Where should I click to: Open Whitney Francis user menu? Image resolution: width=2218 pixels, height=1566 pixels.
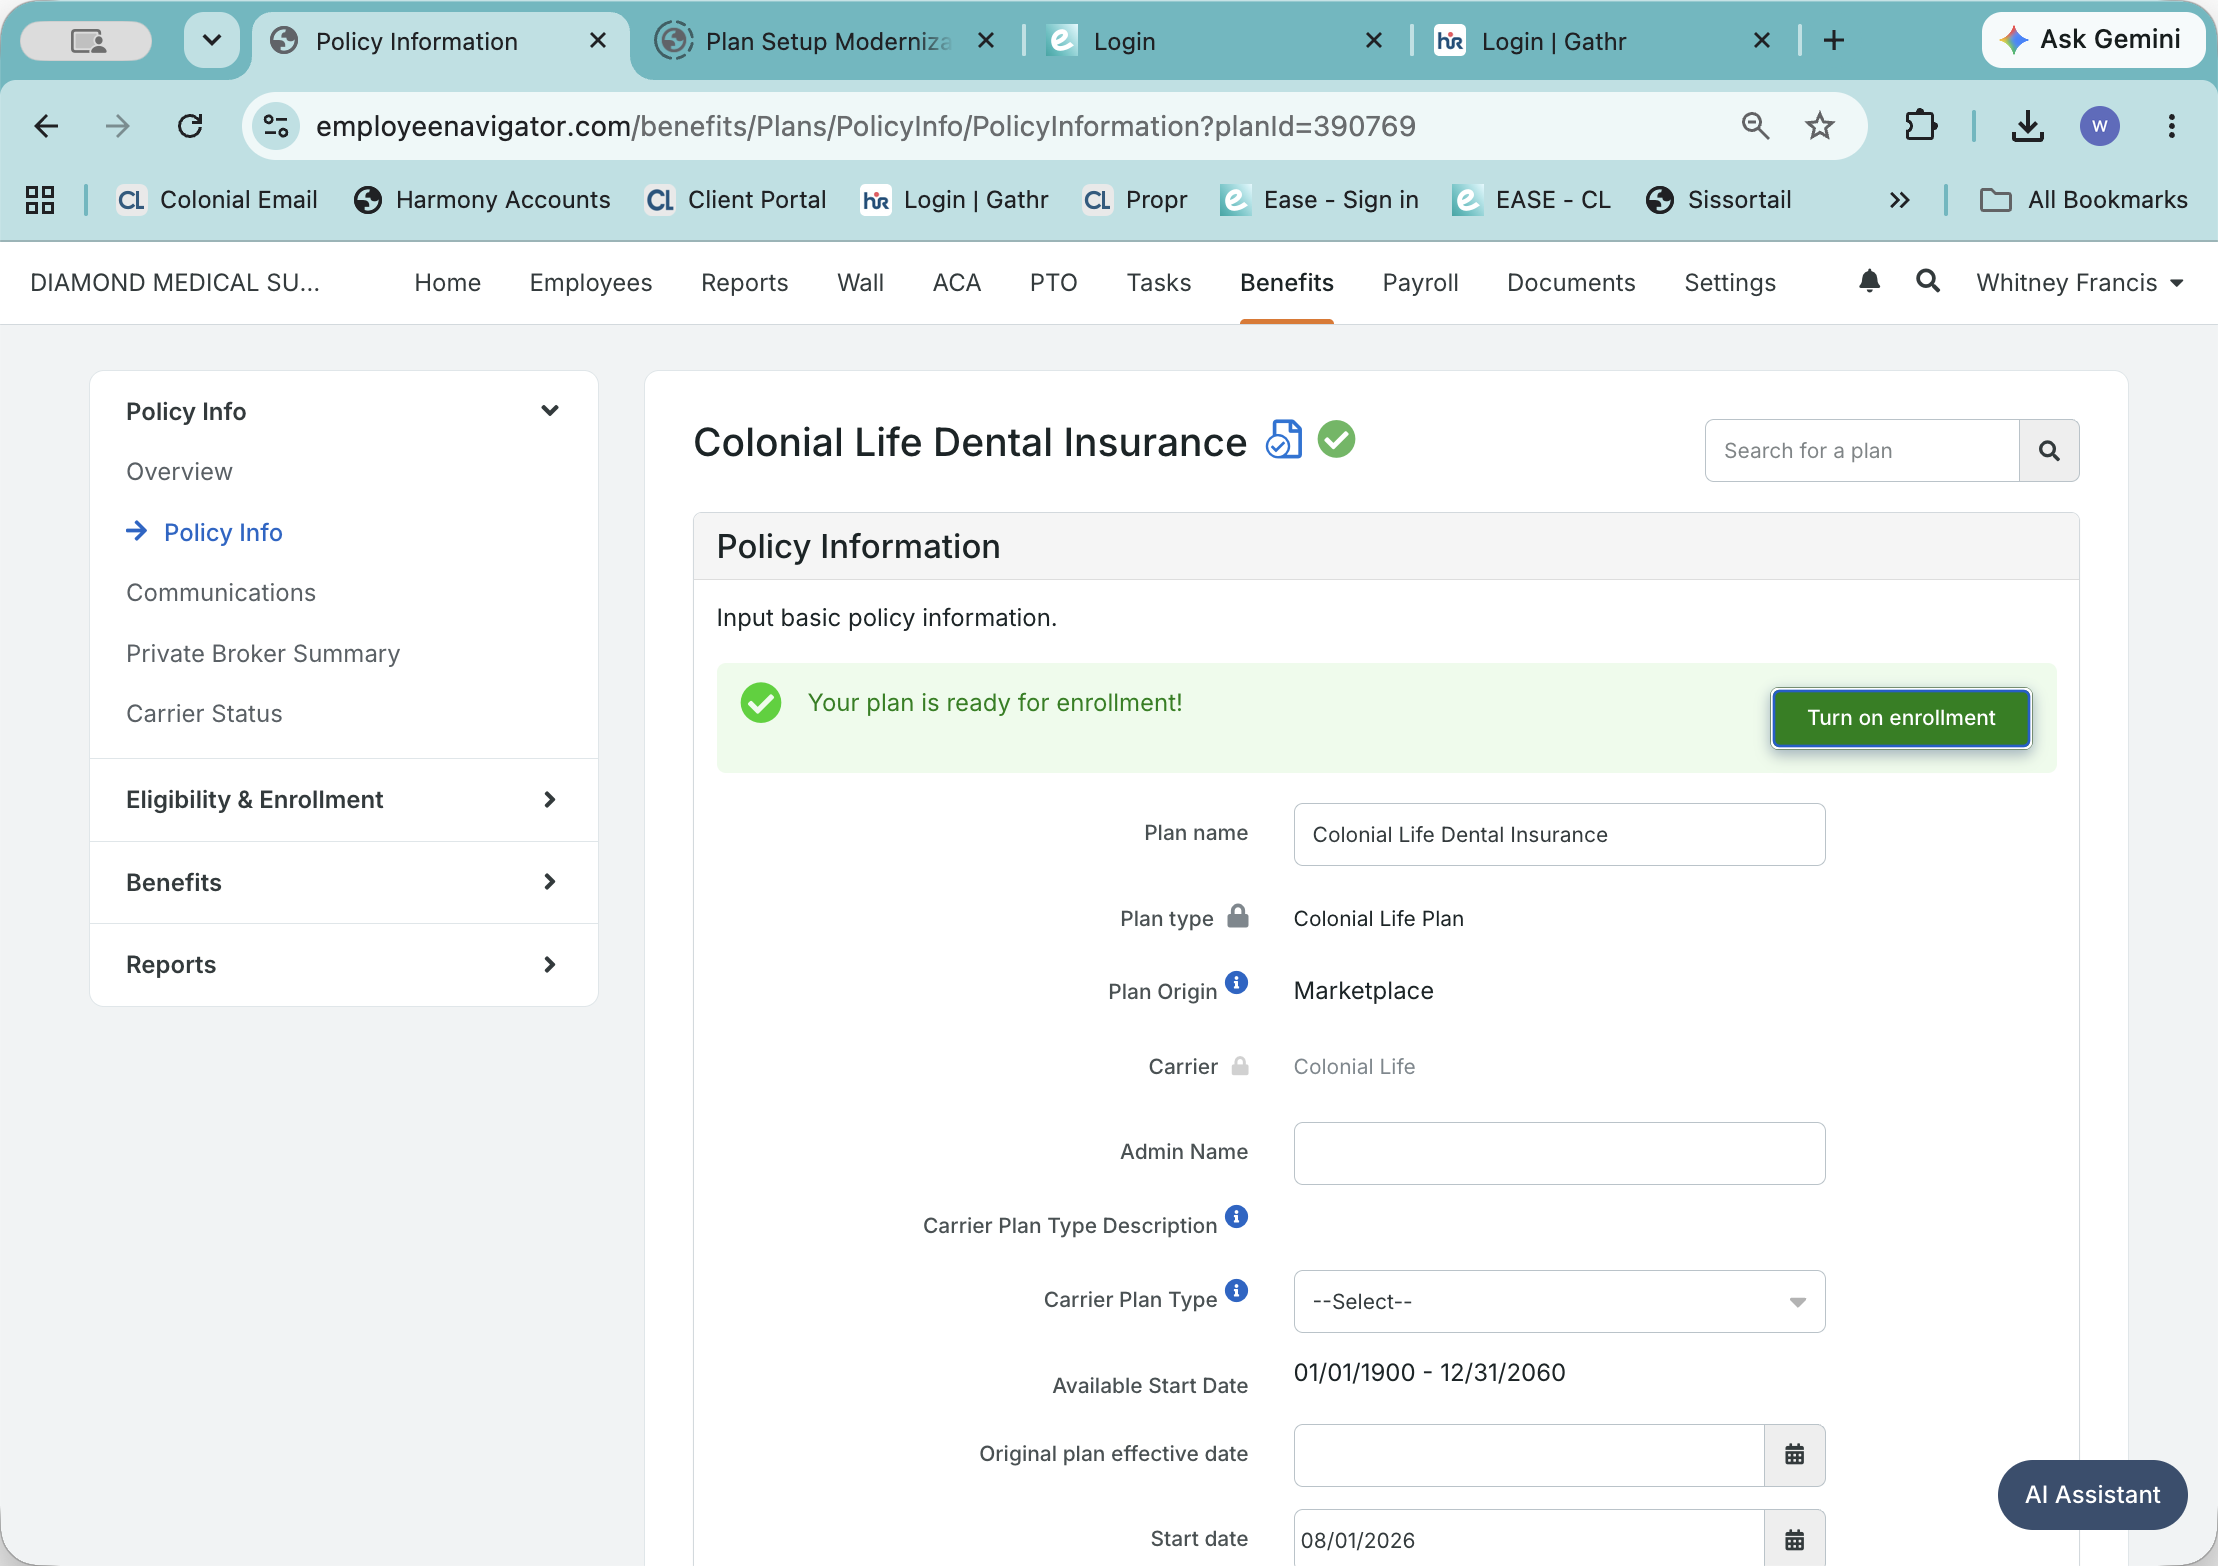pyautogui.click(x=2080, y=283)
